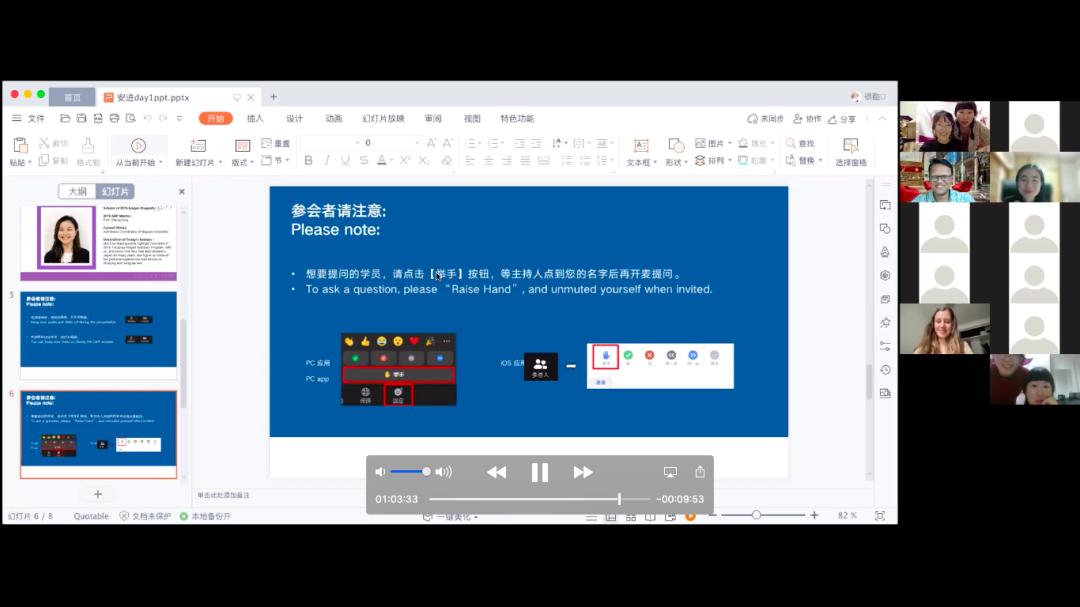
Task: Click the rewind button in video player
Action: click(496, 473)
